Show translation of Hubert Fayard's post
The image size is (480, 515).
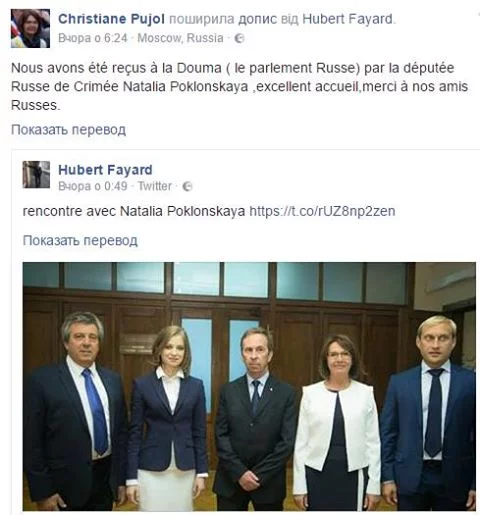(80, 241)
